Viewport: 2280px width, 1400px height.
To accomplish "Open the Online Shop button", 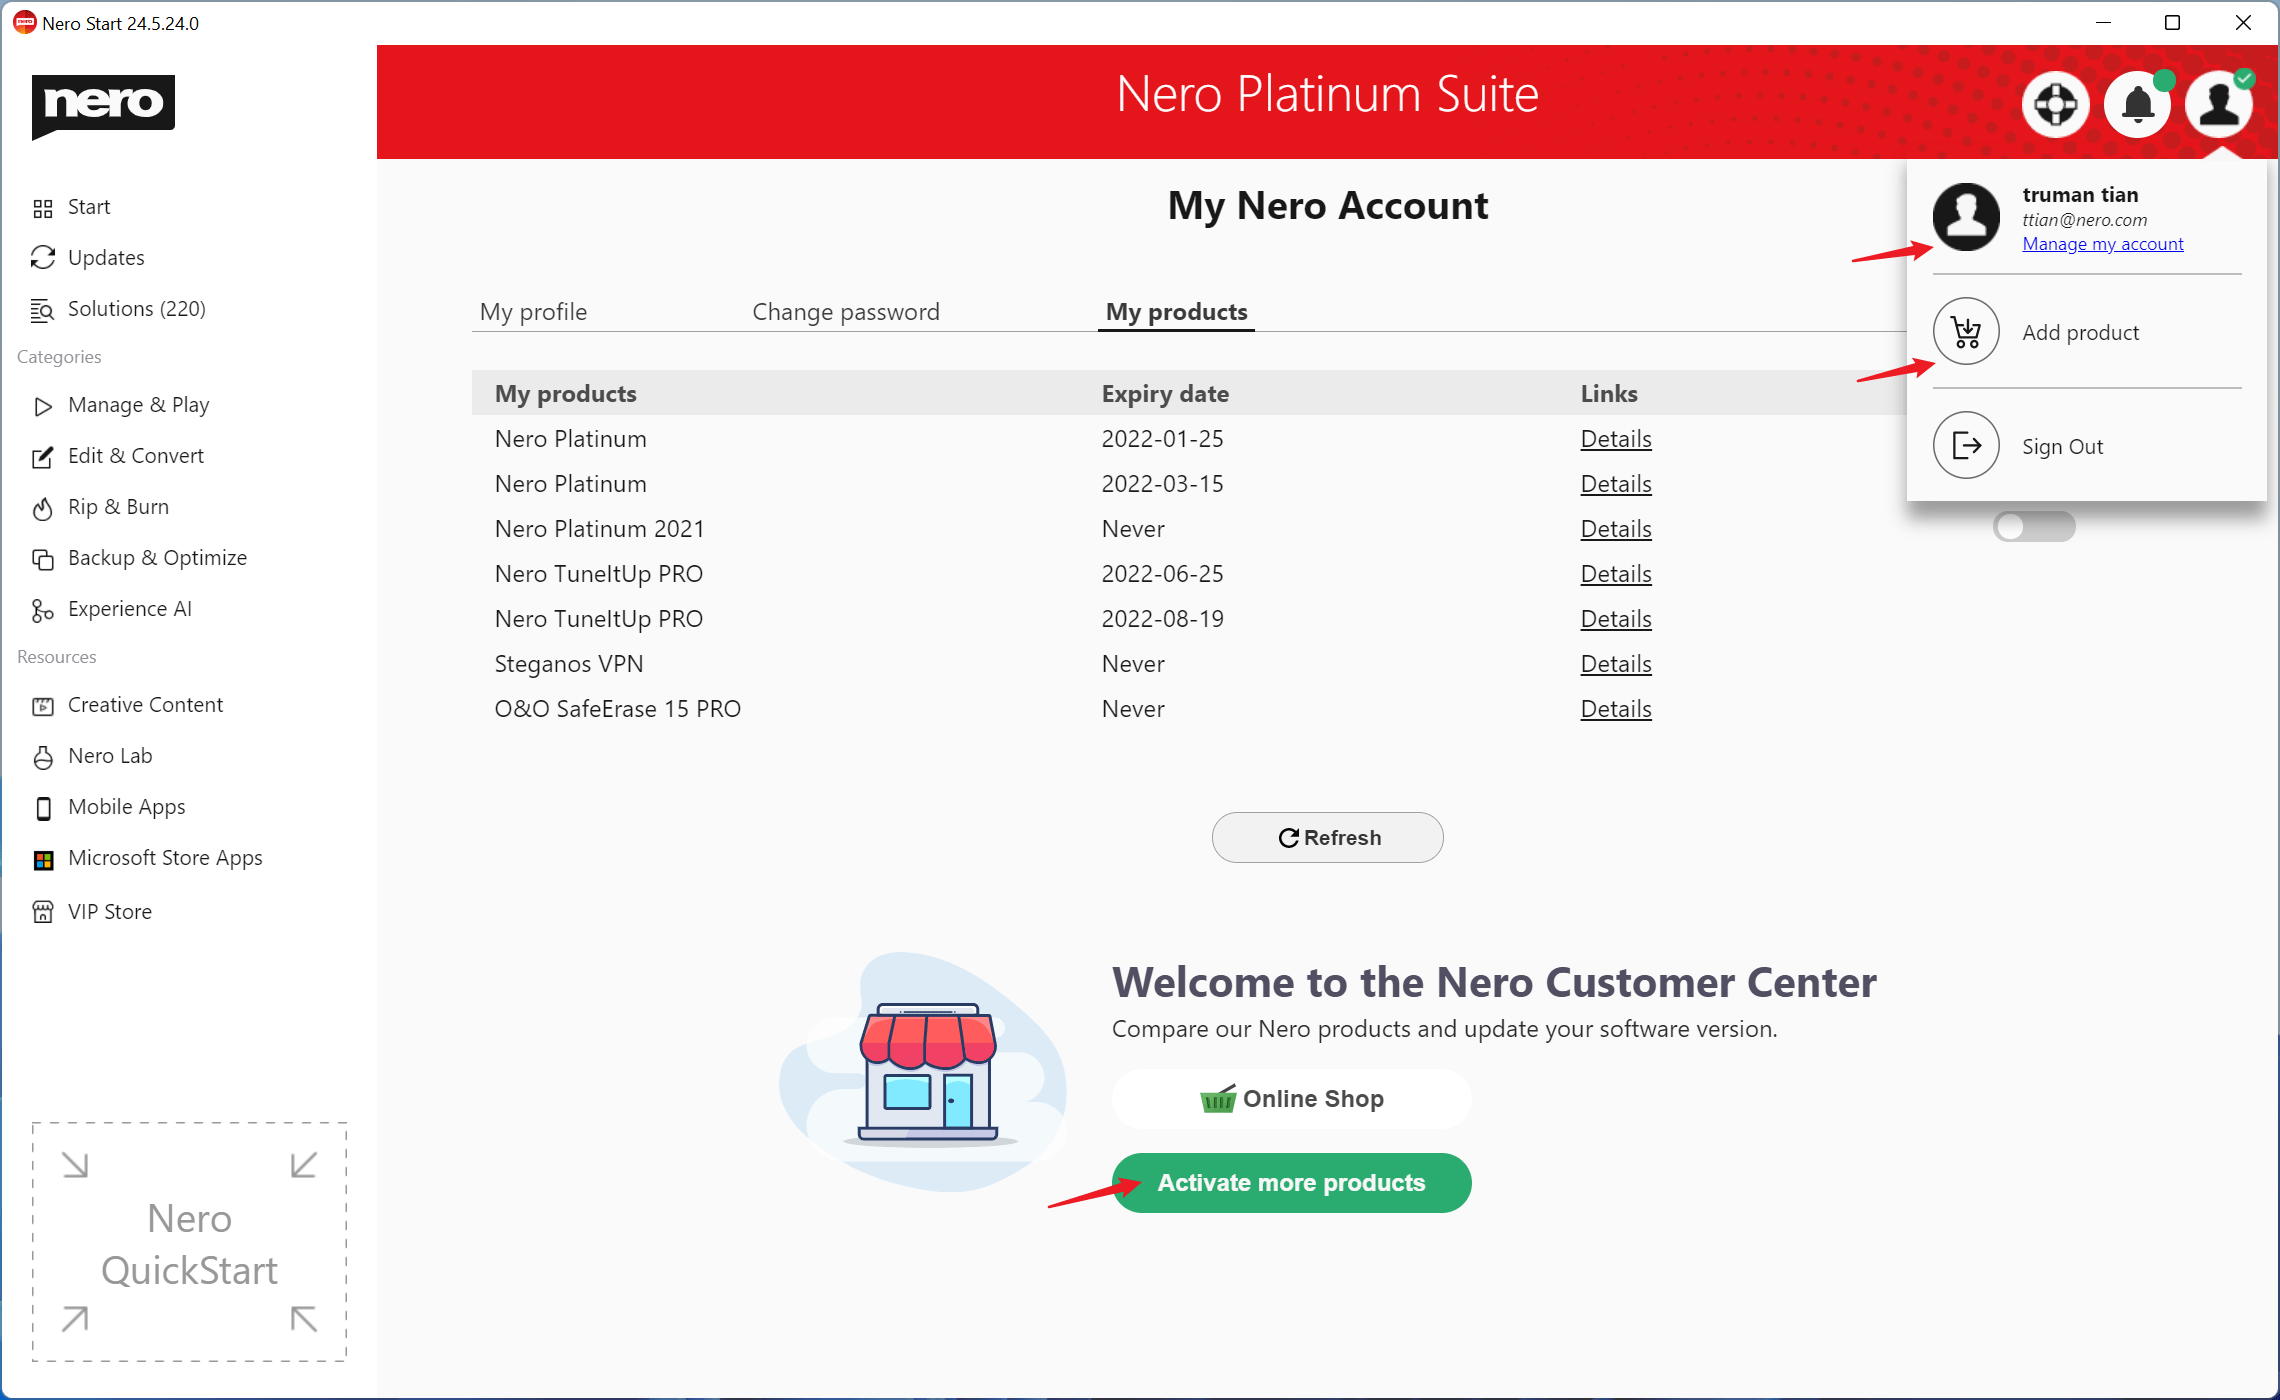I will pyautogui.click(x=1291, y=1099).
